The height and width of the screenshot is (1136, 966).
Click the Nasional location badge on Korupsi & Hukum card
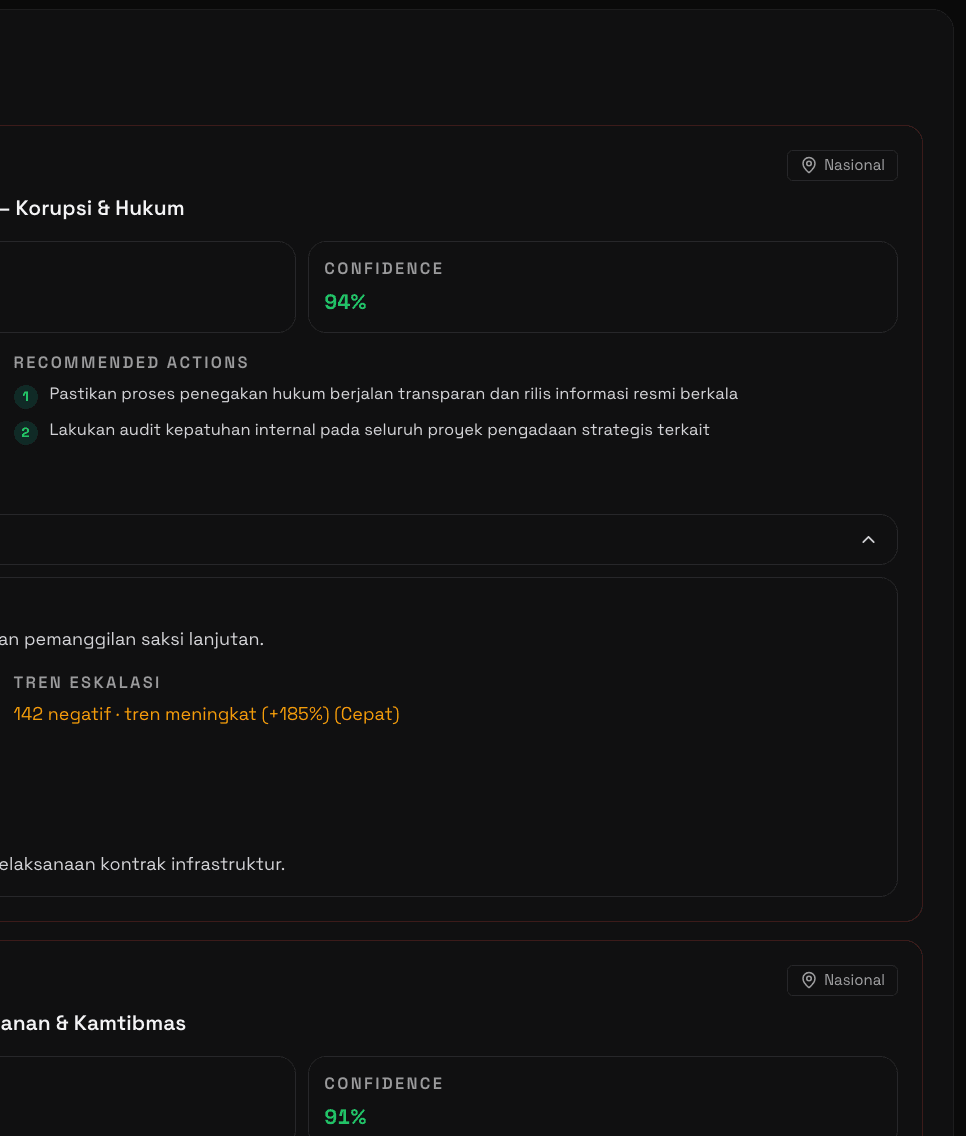[x=842, y=165]
